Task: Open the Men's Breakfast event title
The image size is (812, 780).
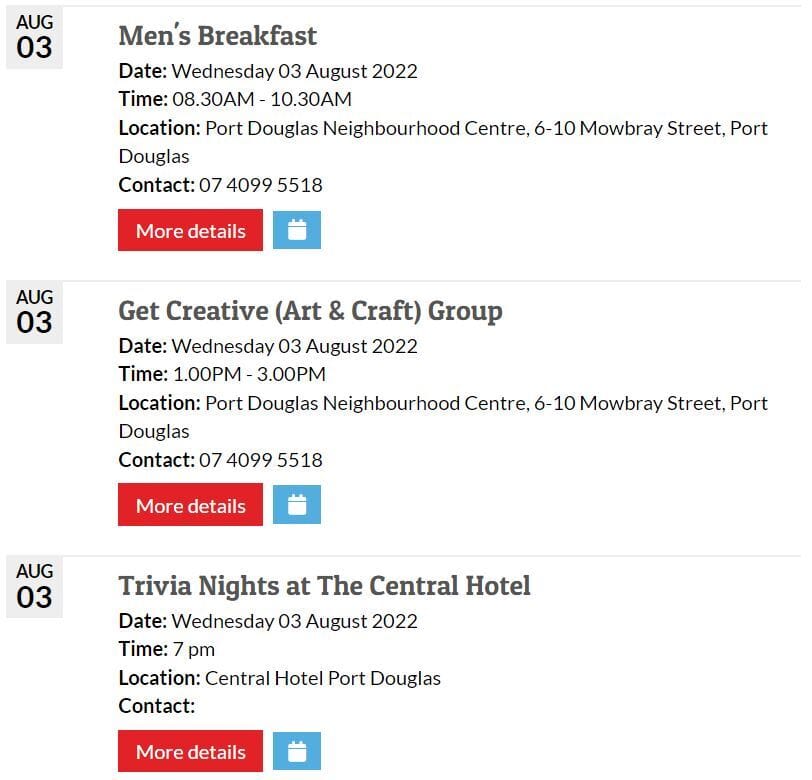Action: 217,36
